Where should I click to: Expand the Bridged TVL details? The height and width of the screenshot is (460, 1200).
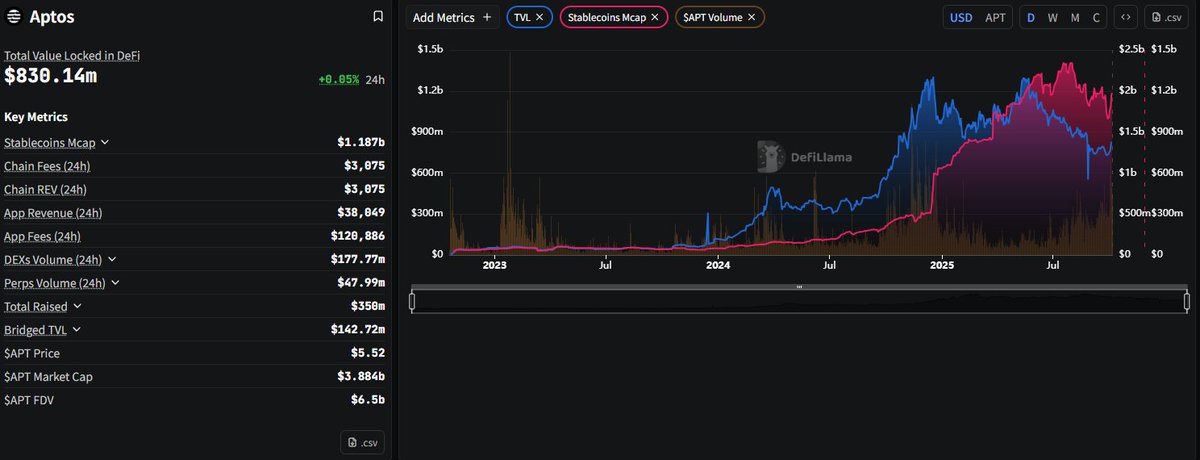[x=76, y=329]
